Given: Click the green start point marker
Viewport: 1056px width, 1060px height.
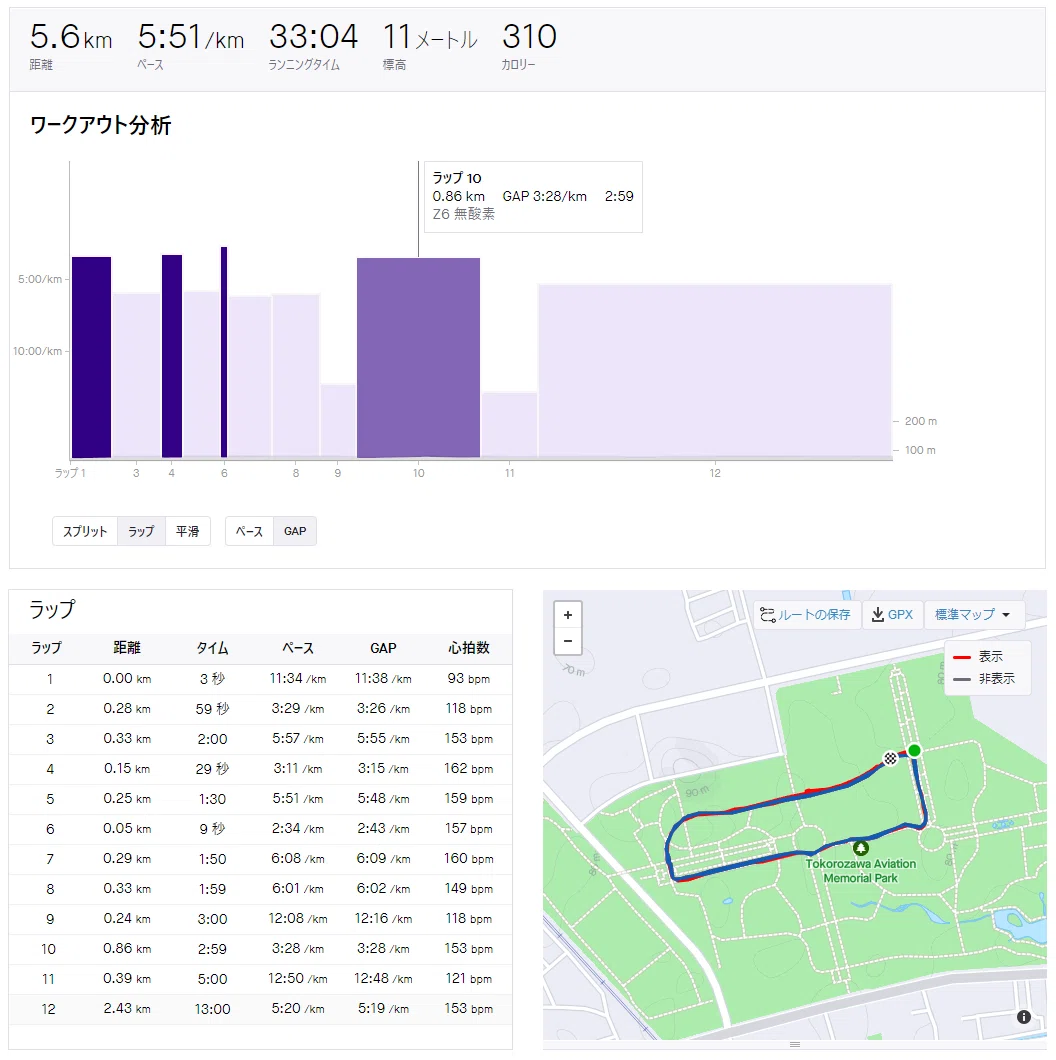Looking at the screenshot, I should 914,750.
